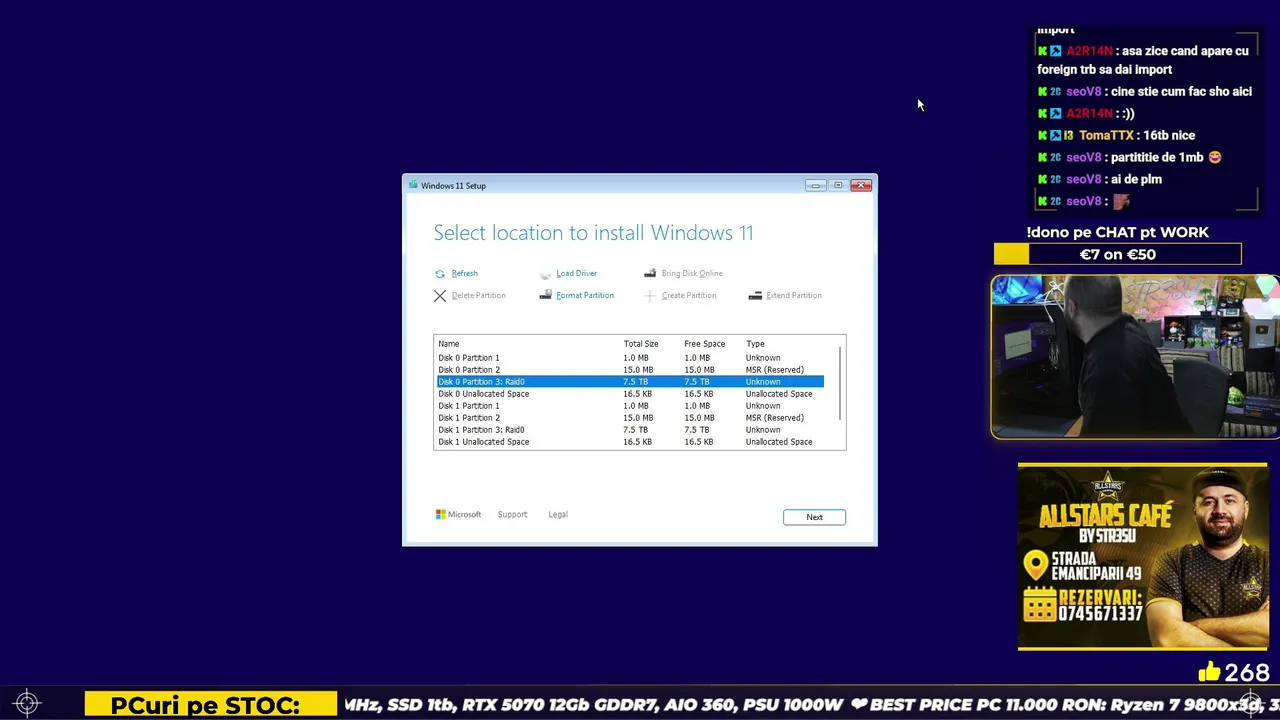This screenshot has width=1280, height=720.
Task: Click the Create Partition label
Action: point(689,295)
